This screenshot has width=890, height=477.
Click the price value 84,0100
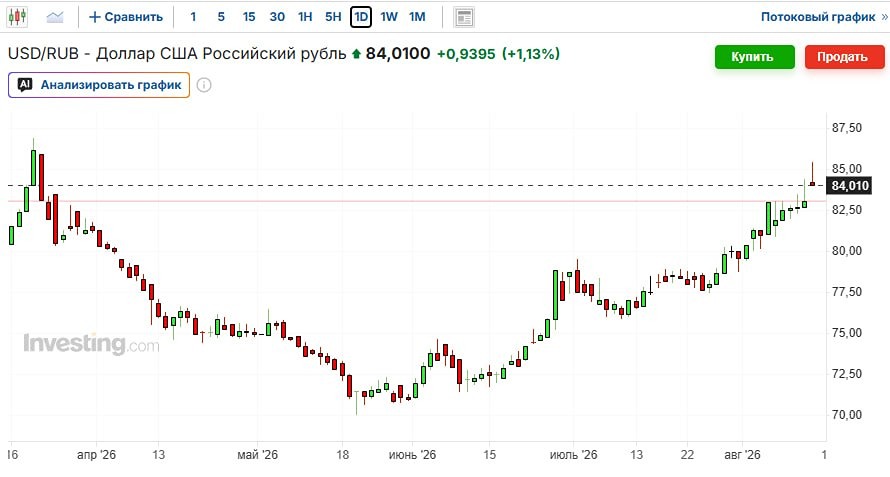398,54
